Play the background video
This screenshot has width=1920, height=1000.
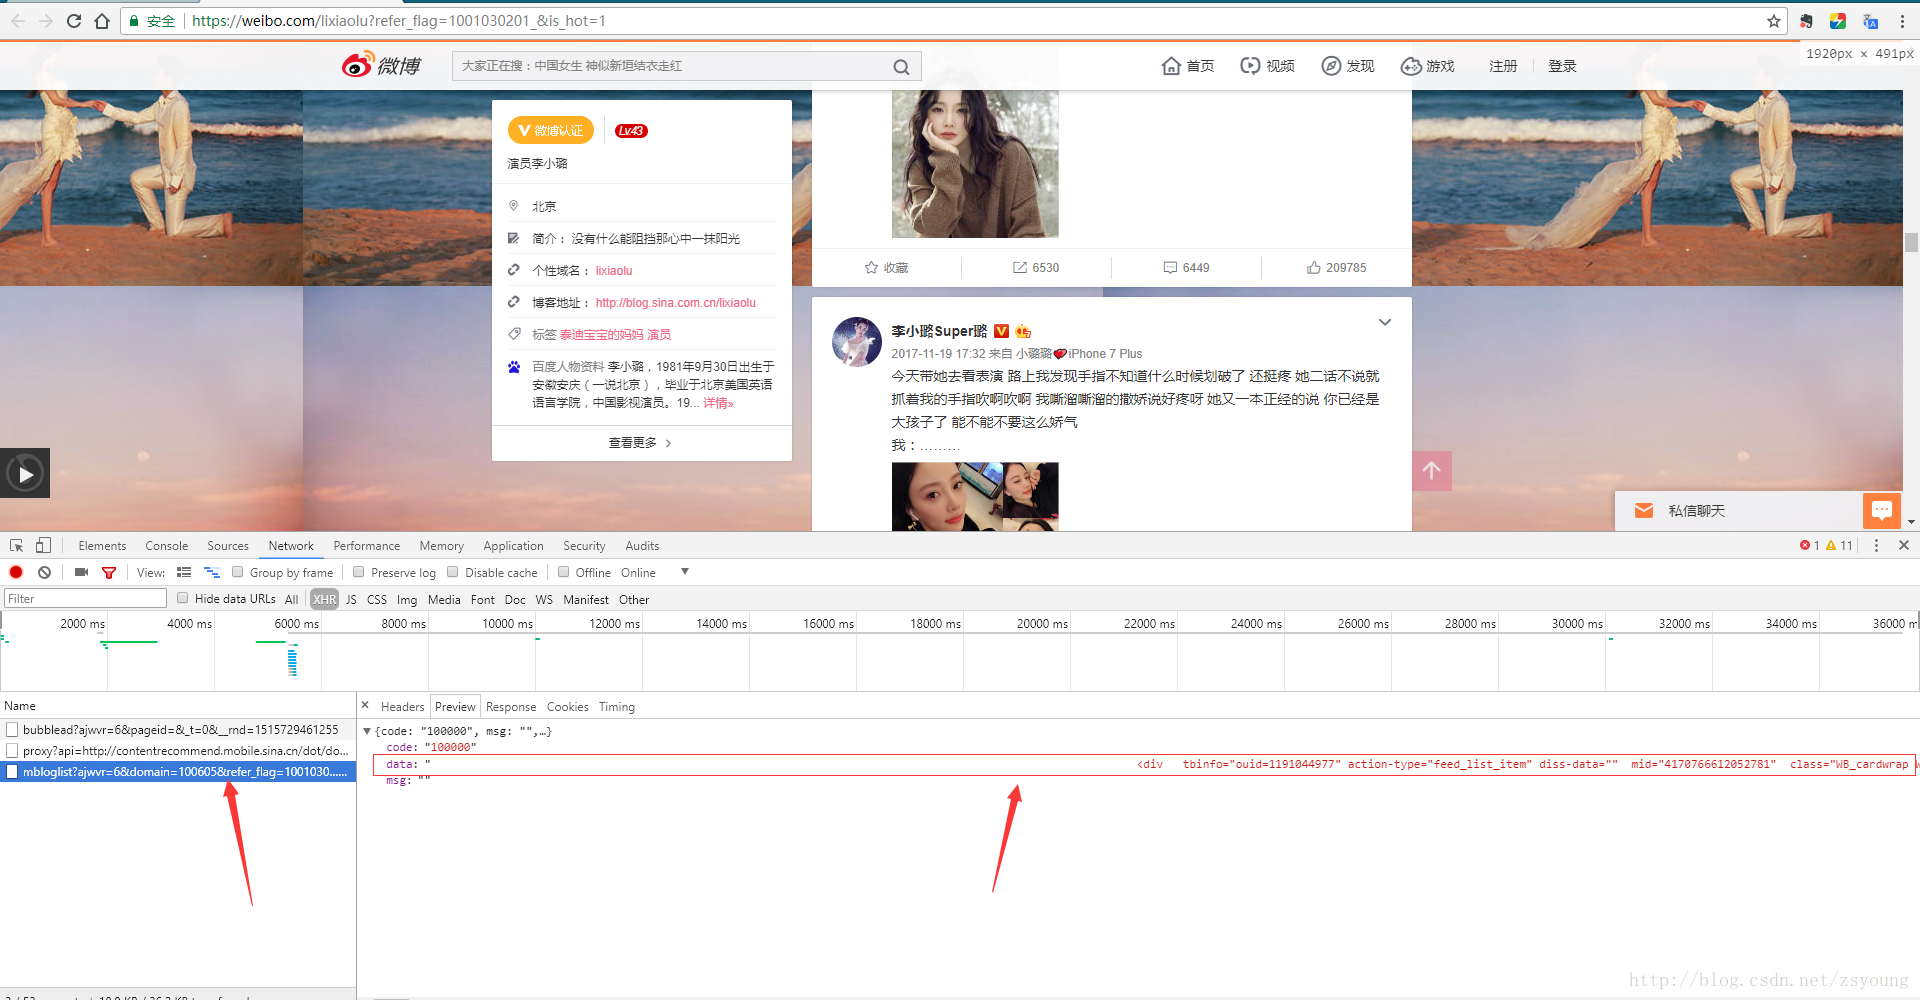coord(25,474)
